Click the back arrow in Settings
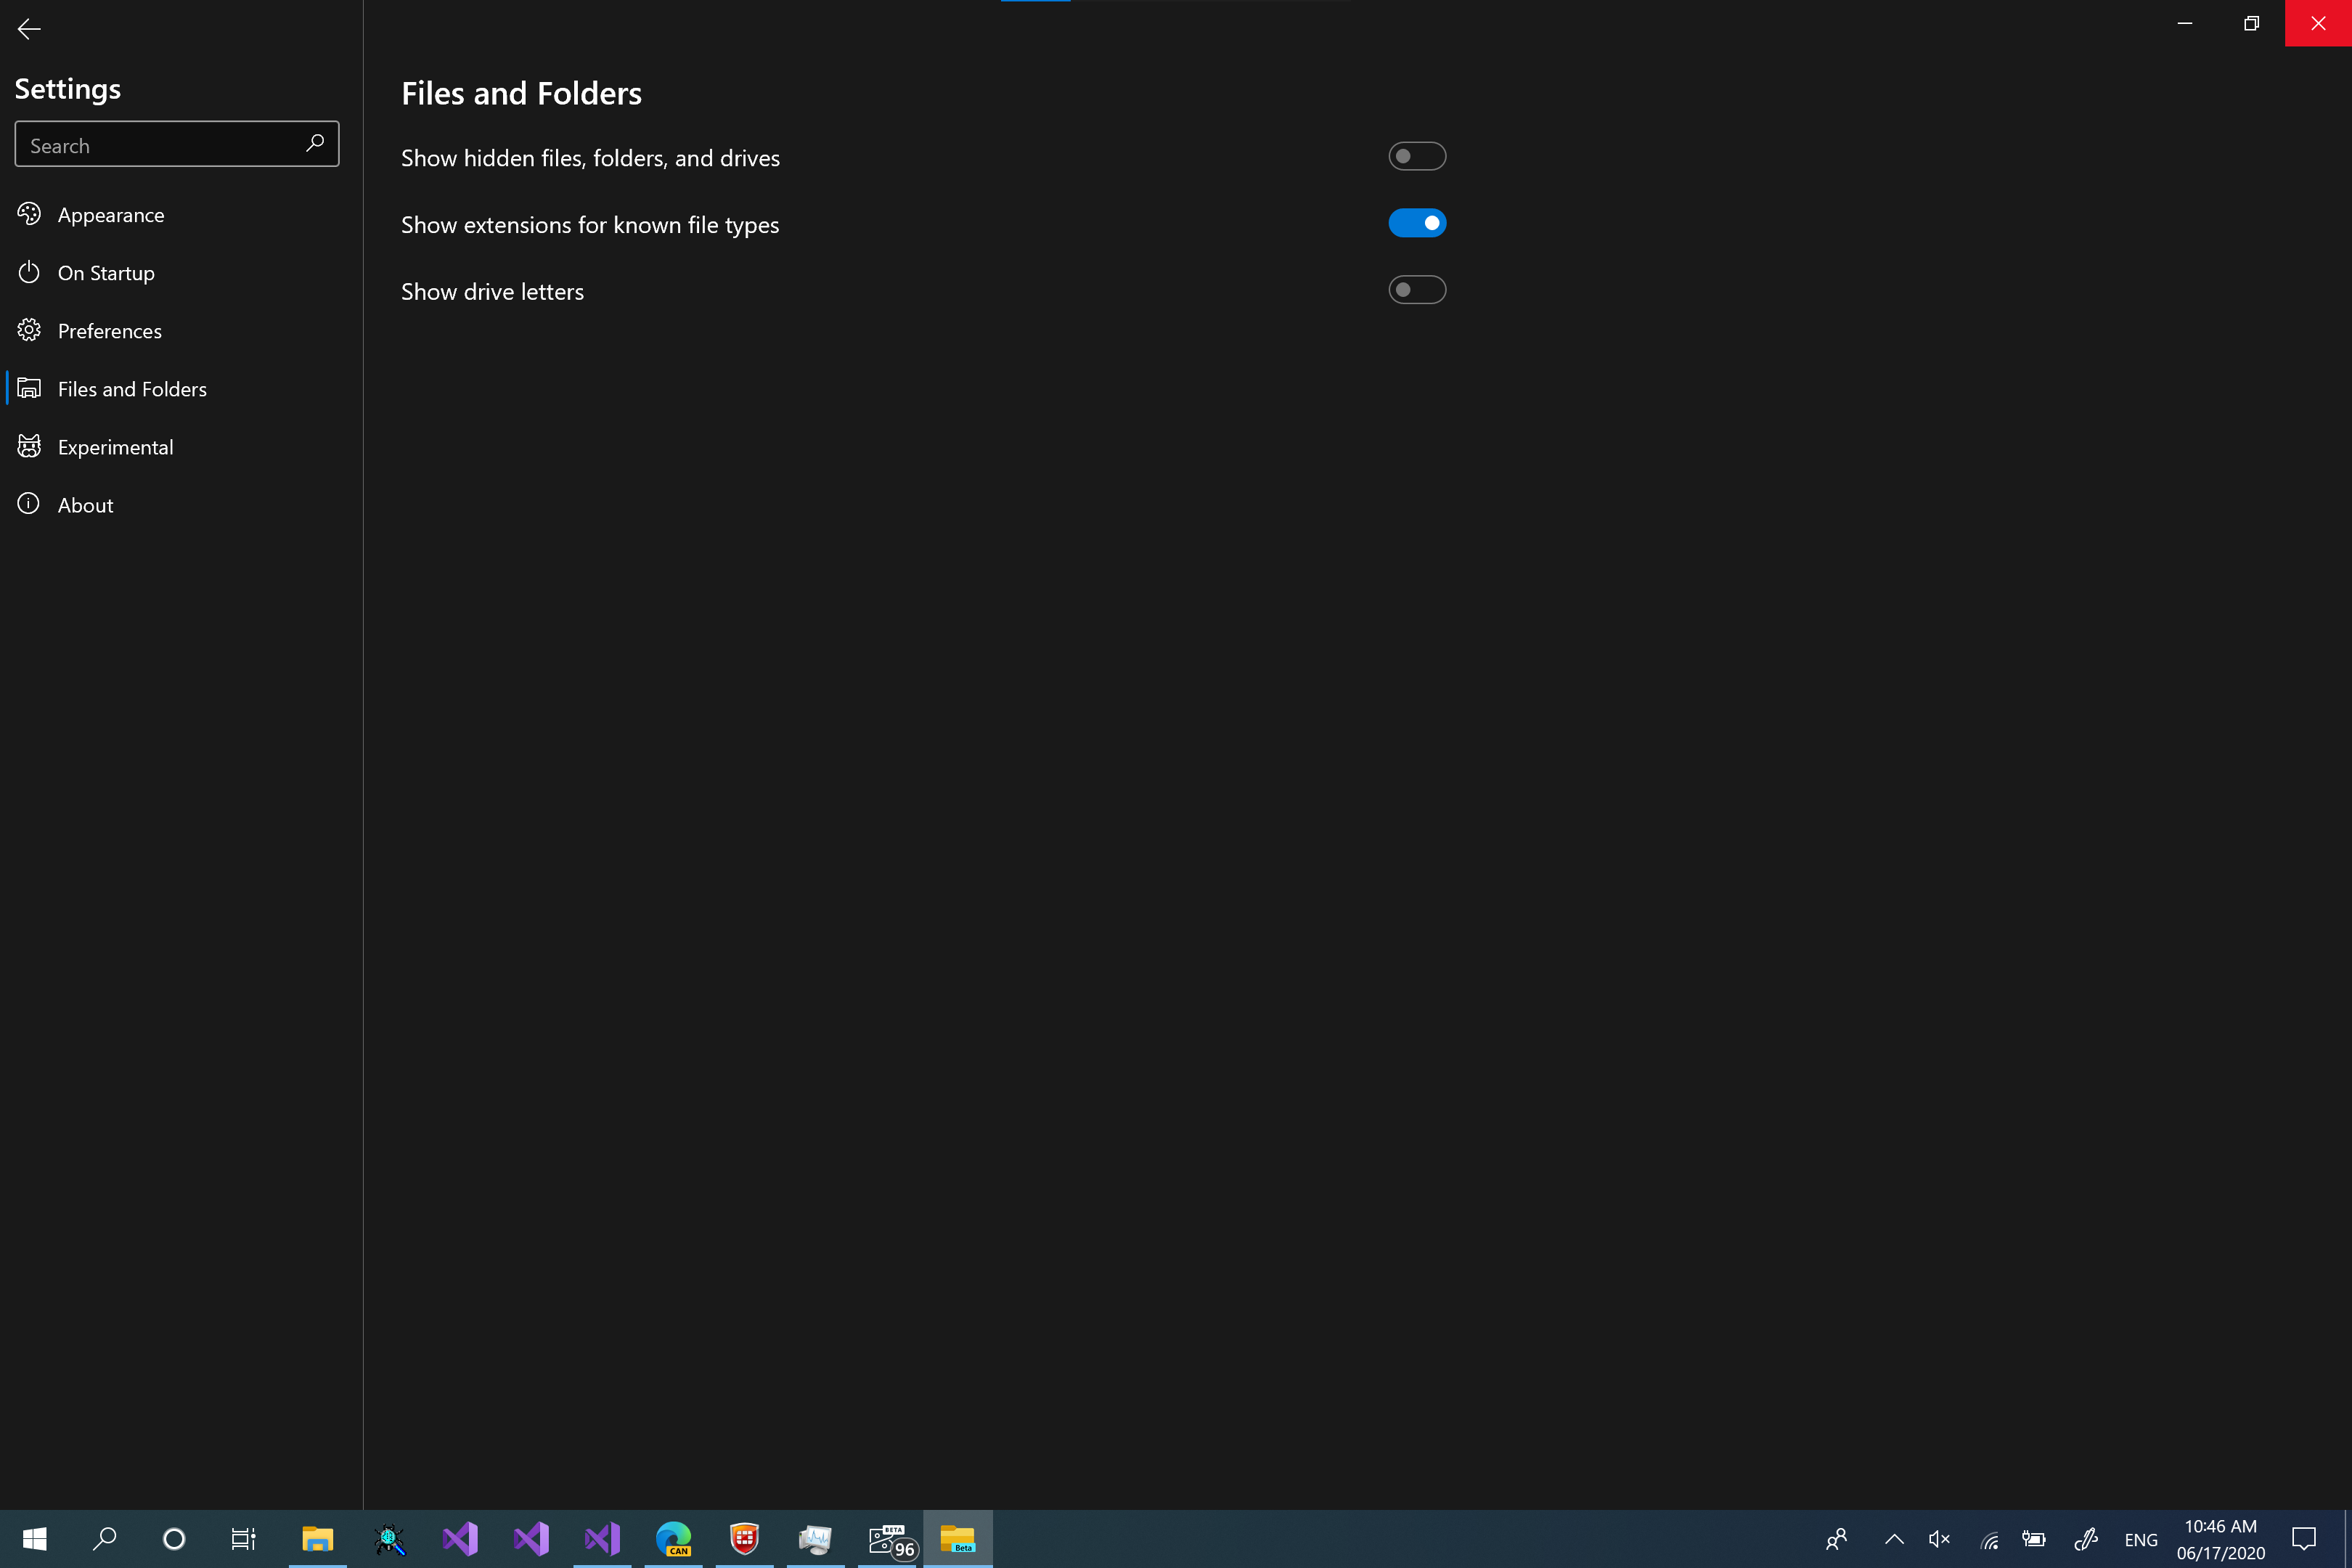 coord(29,29)
